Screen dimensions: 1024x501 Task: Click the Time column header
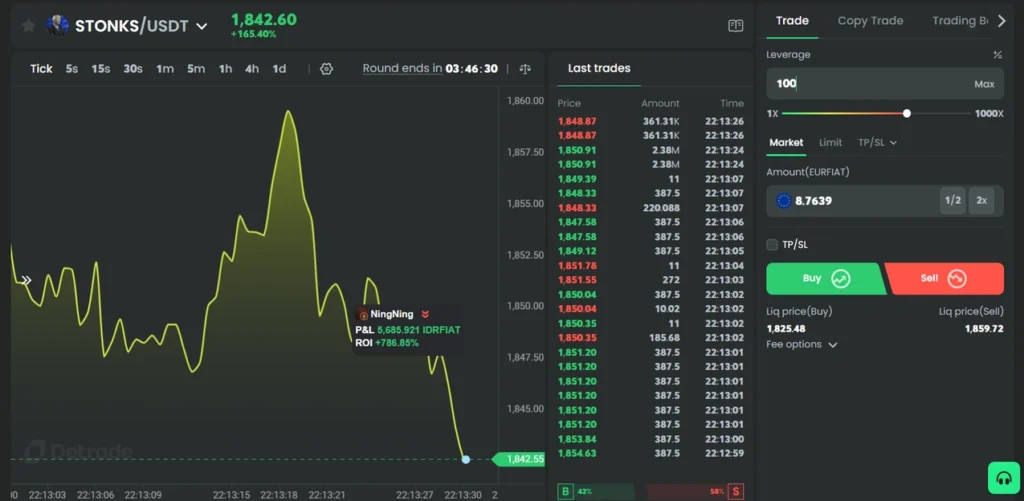(x=731, y=103)
